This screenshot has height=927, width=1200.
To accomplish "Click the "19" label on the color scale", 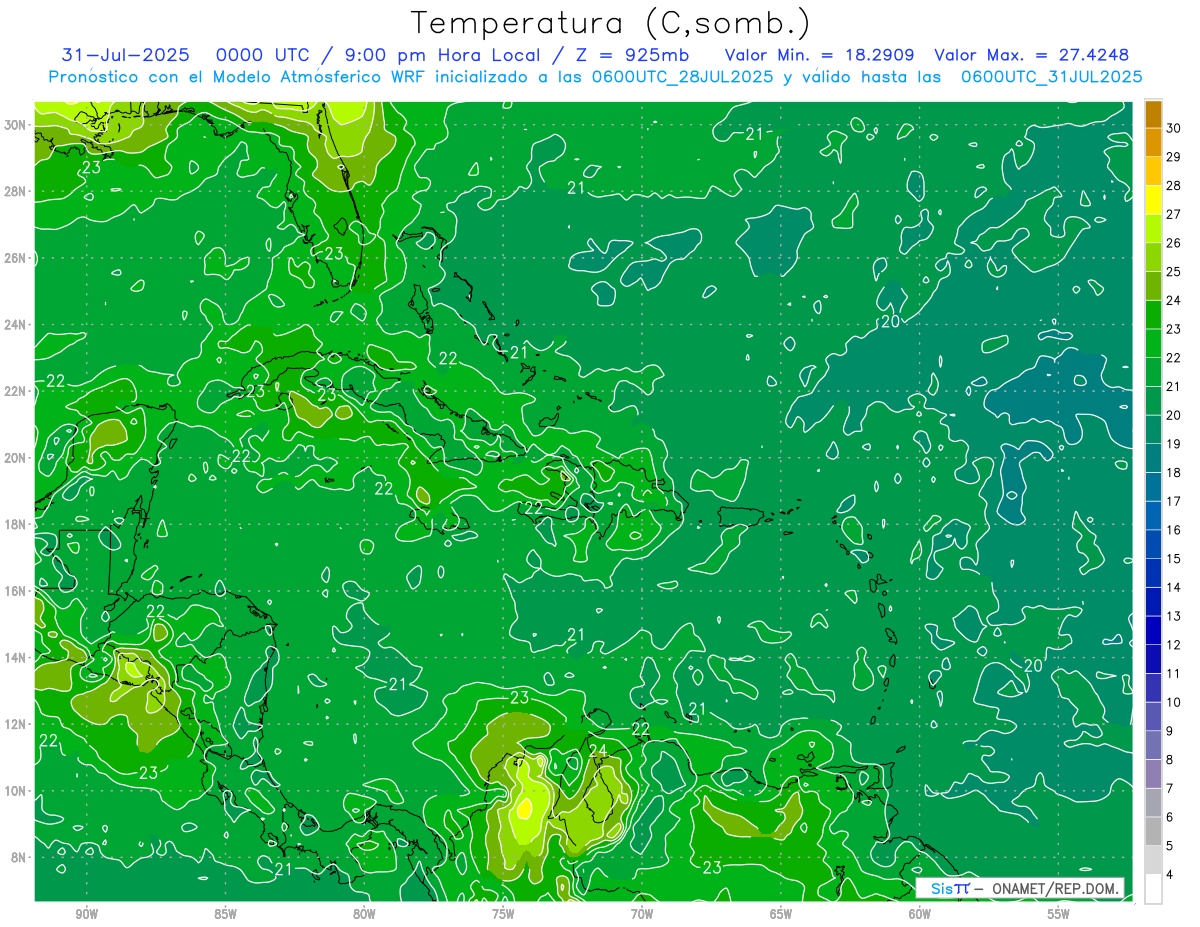I will 1173,444.
